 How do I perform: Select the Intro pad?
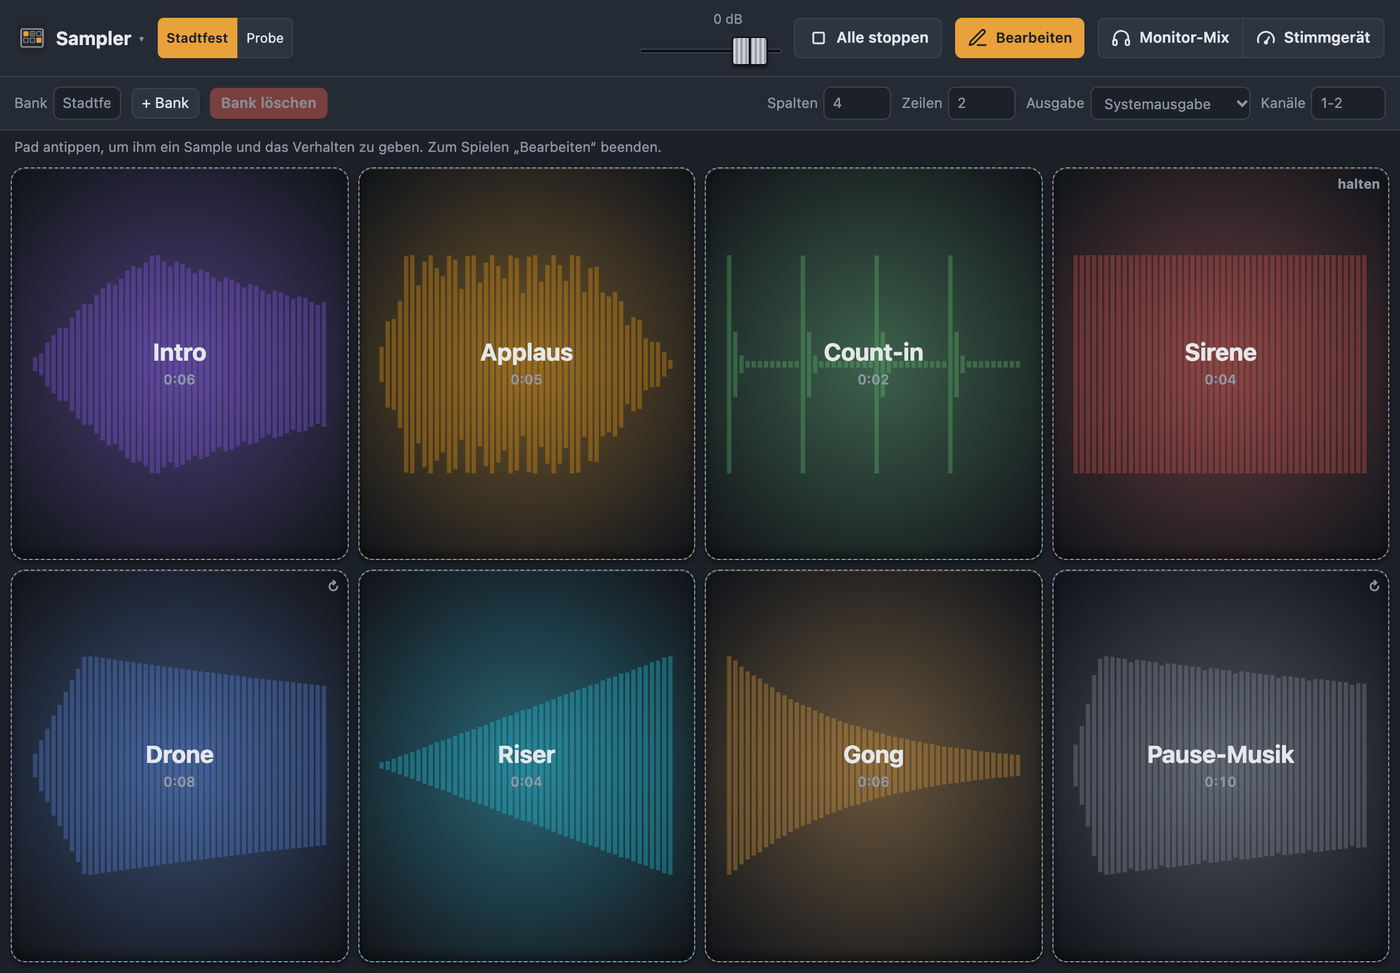180,364
